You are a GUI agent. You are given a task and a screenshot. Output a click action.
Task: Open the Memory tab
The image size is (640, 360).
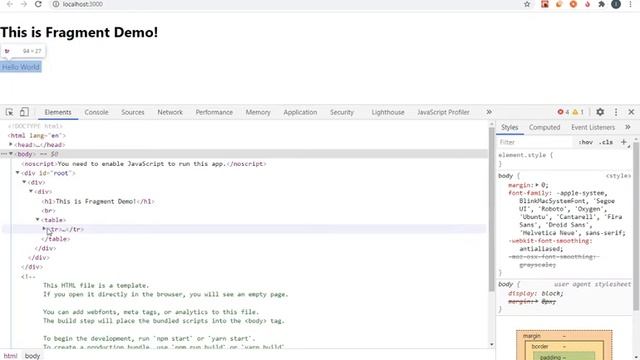258,112
